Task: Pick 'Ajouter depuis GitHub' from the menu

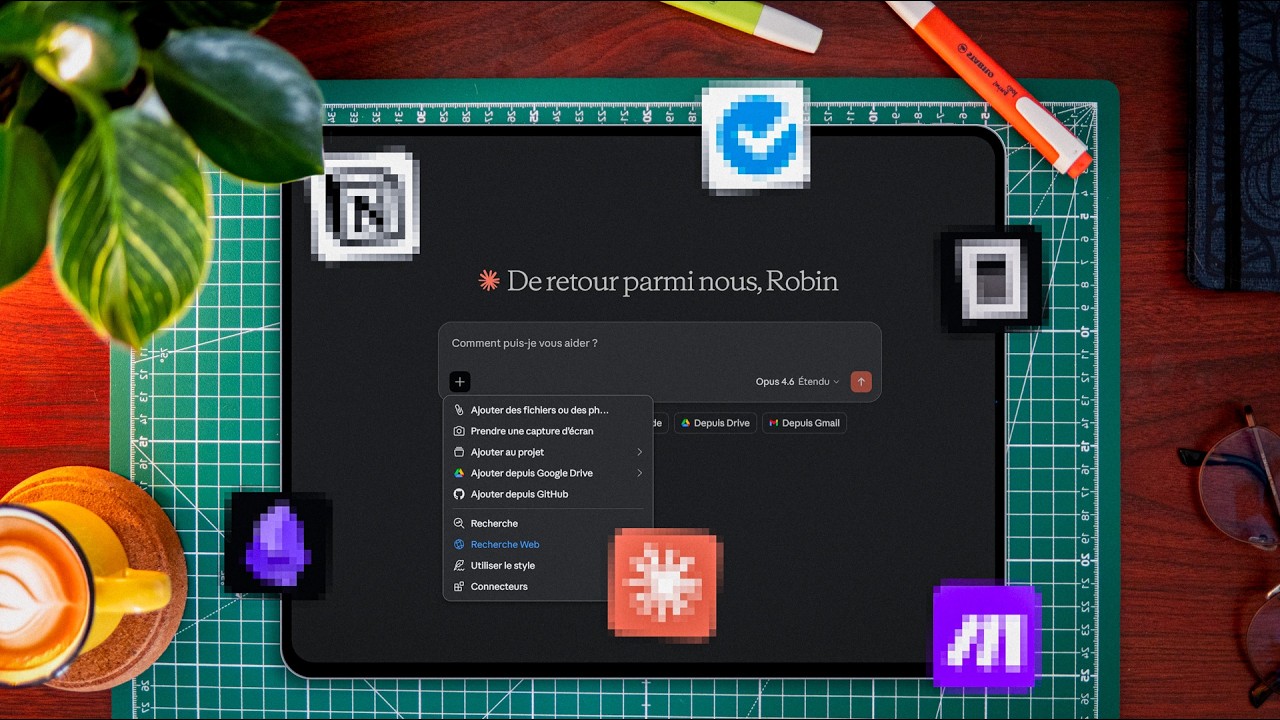Action: (x=547, y=494)
